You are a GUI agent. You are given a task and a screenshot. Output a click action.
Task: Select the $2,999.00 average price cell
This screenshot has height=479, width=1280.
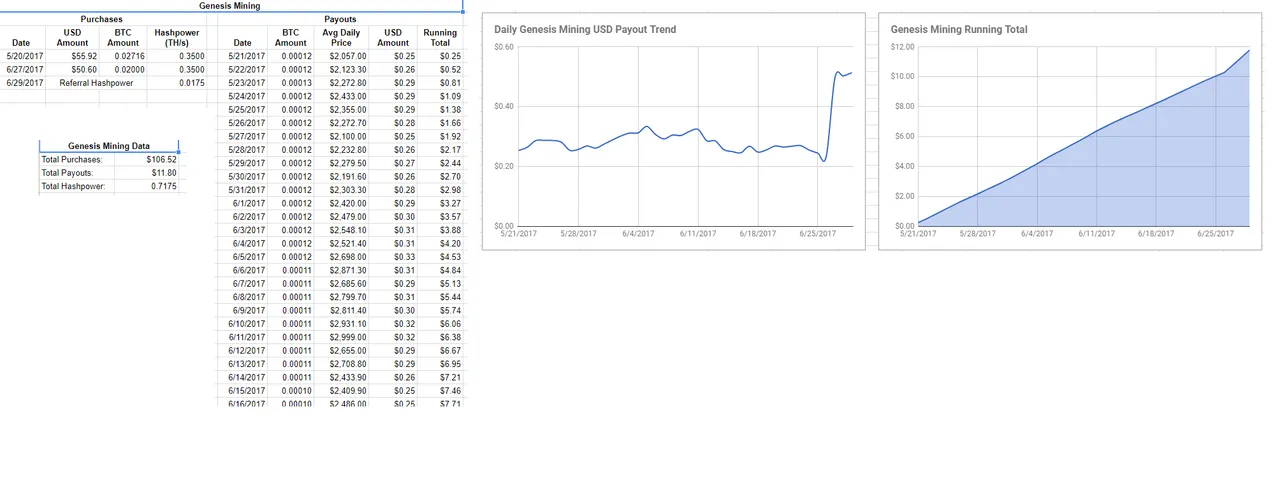click(x=342, y=337)
